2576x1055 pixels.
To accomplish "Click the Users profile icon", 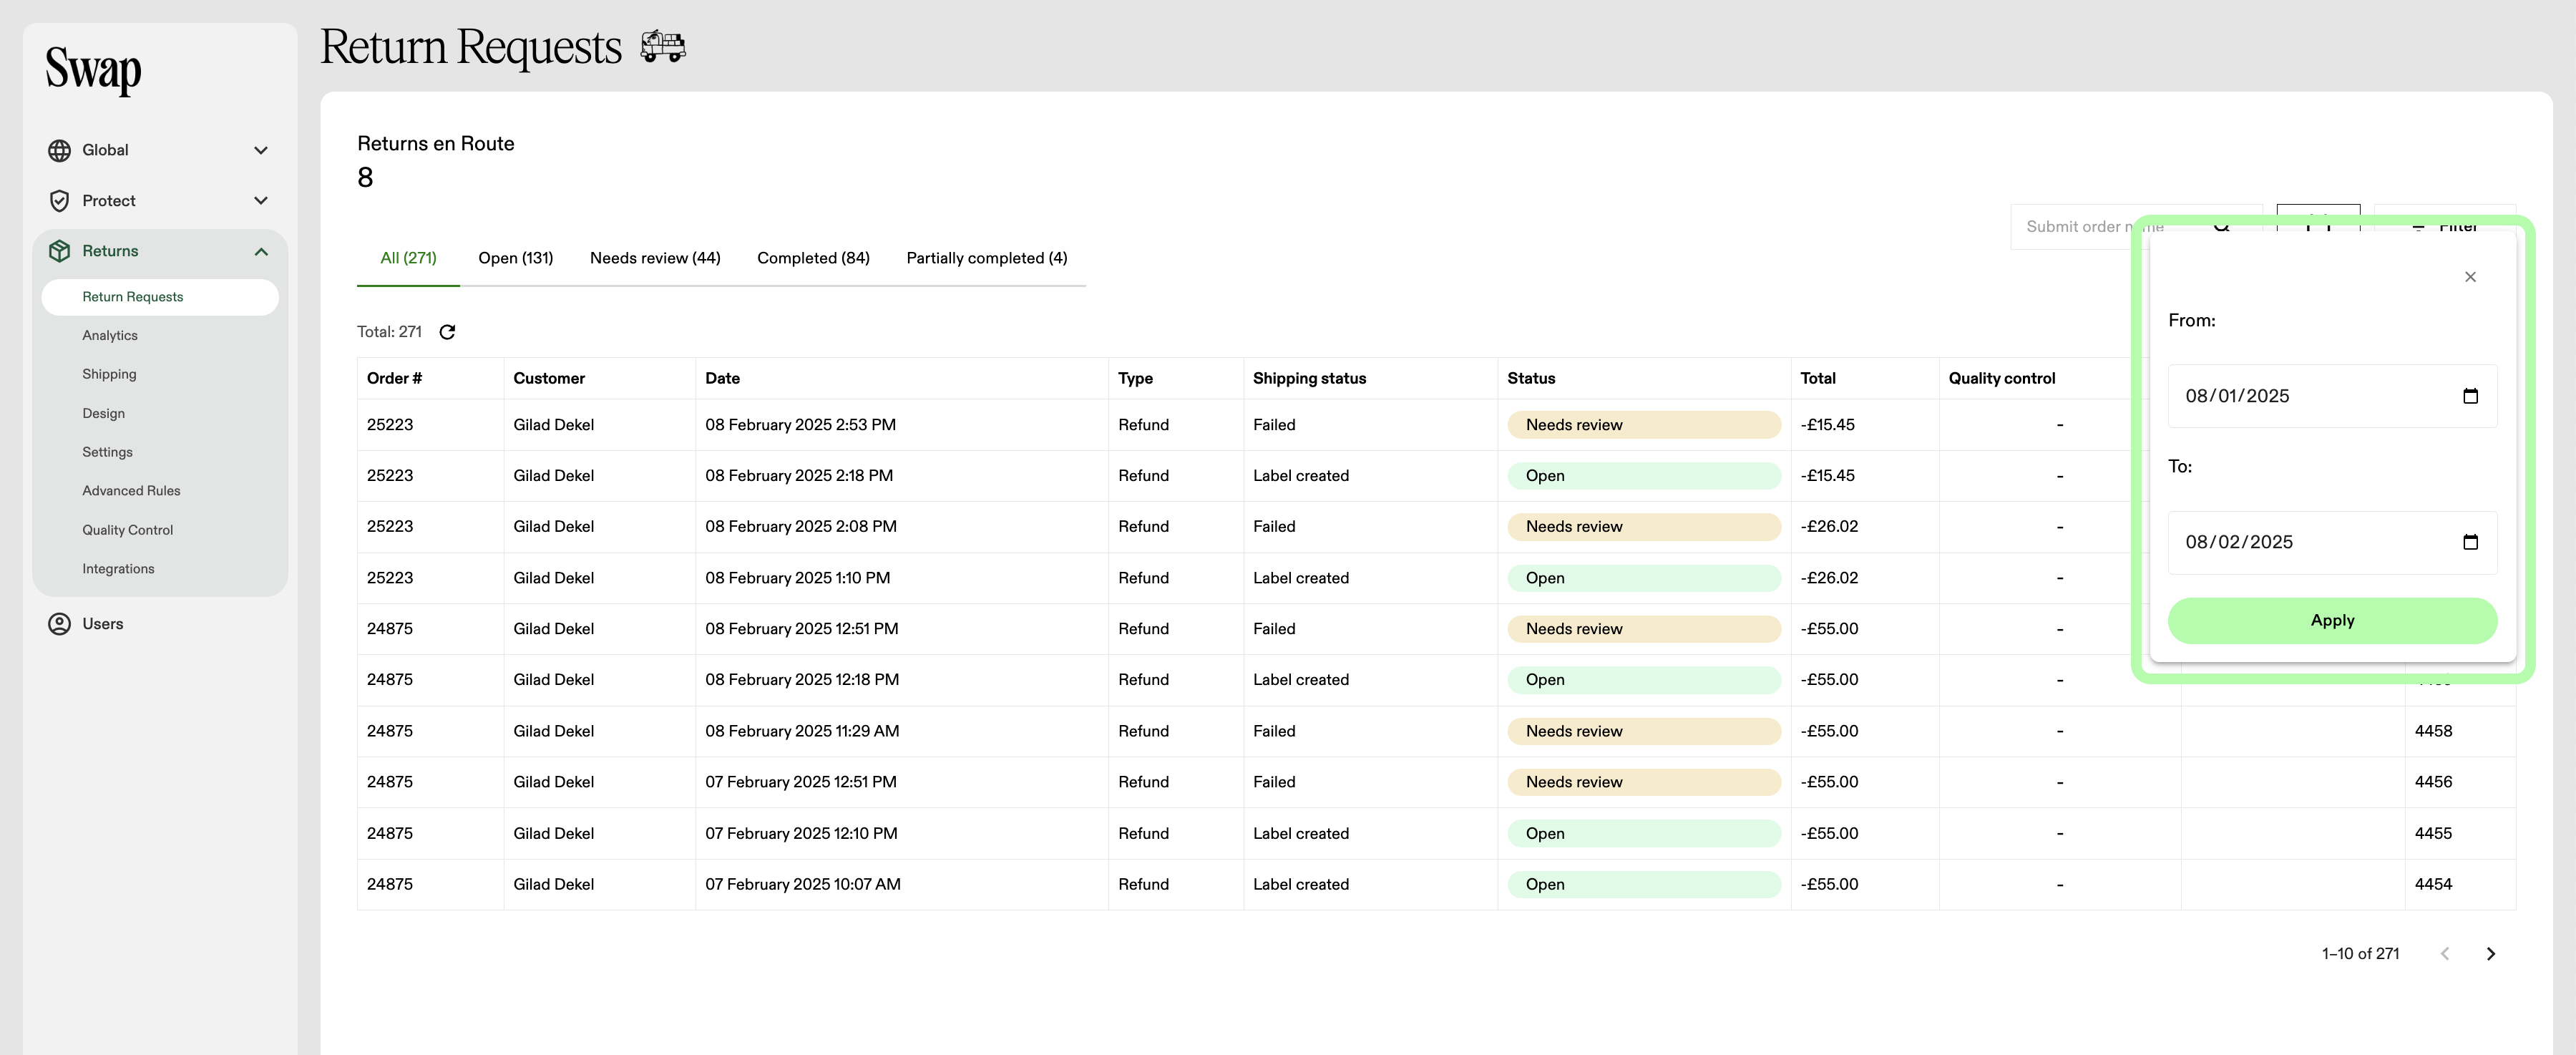I will [x=59, y=624].
